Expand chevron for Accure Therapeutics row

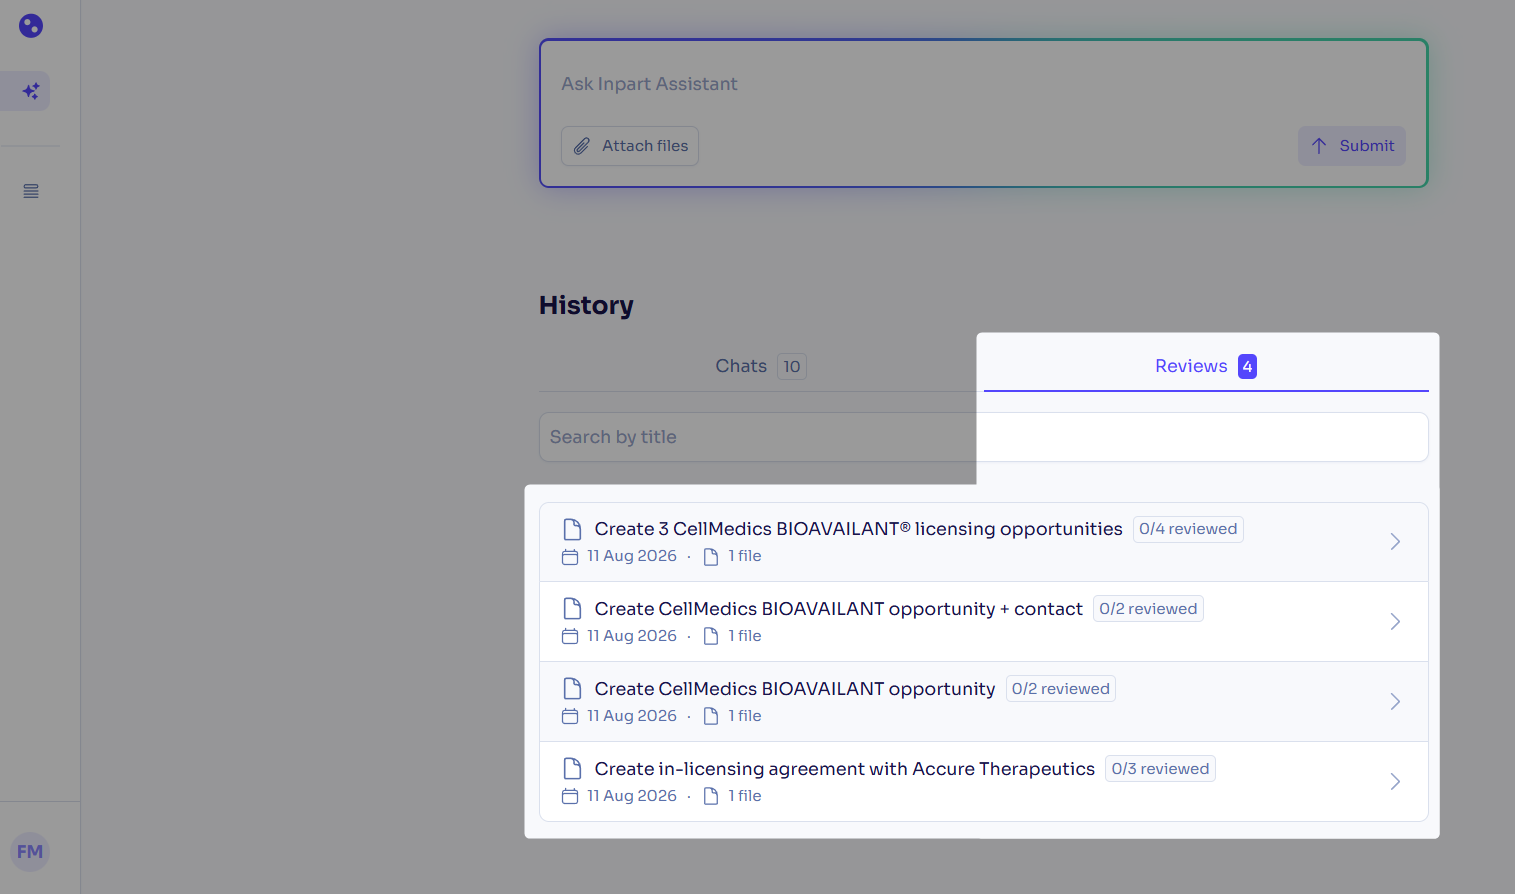(x=1395, y=782)
